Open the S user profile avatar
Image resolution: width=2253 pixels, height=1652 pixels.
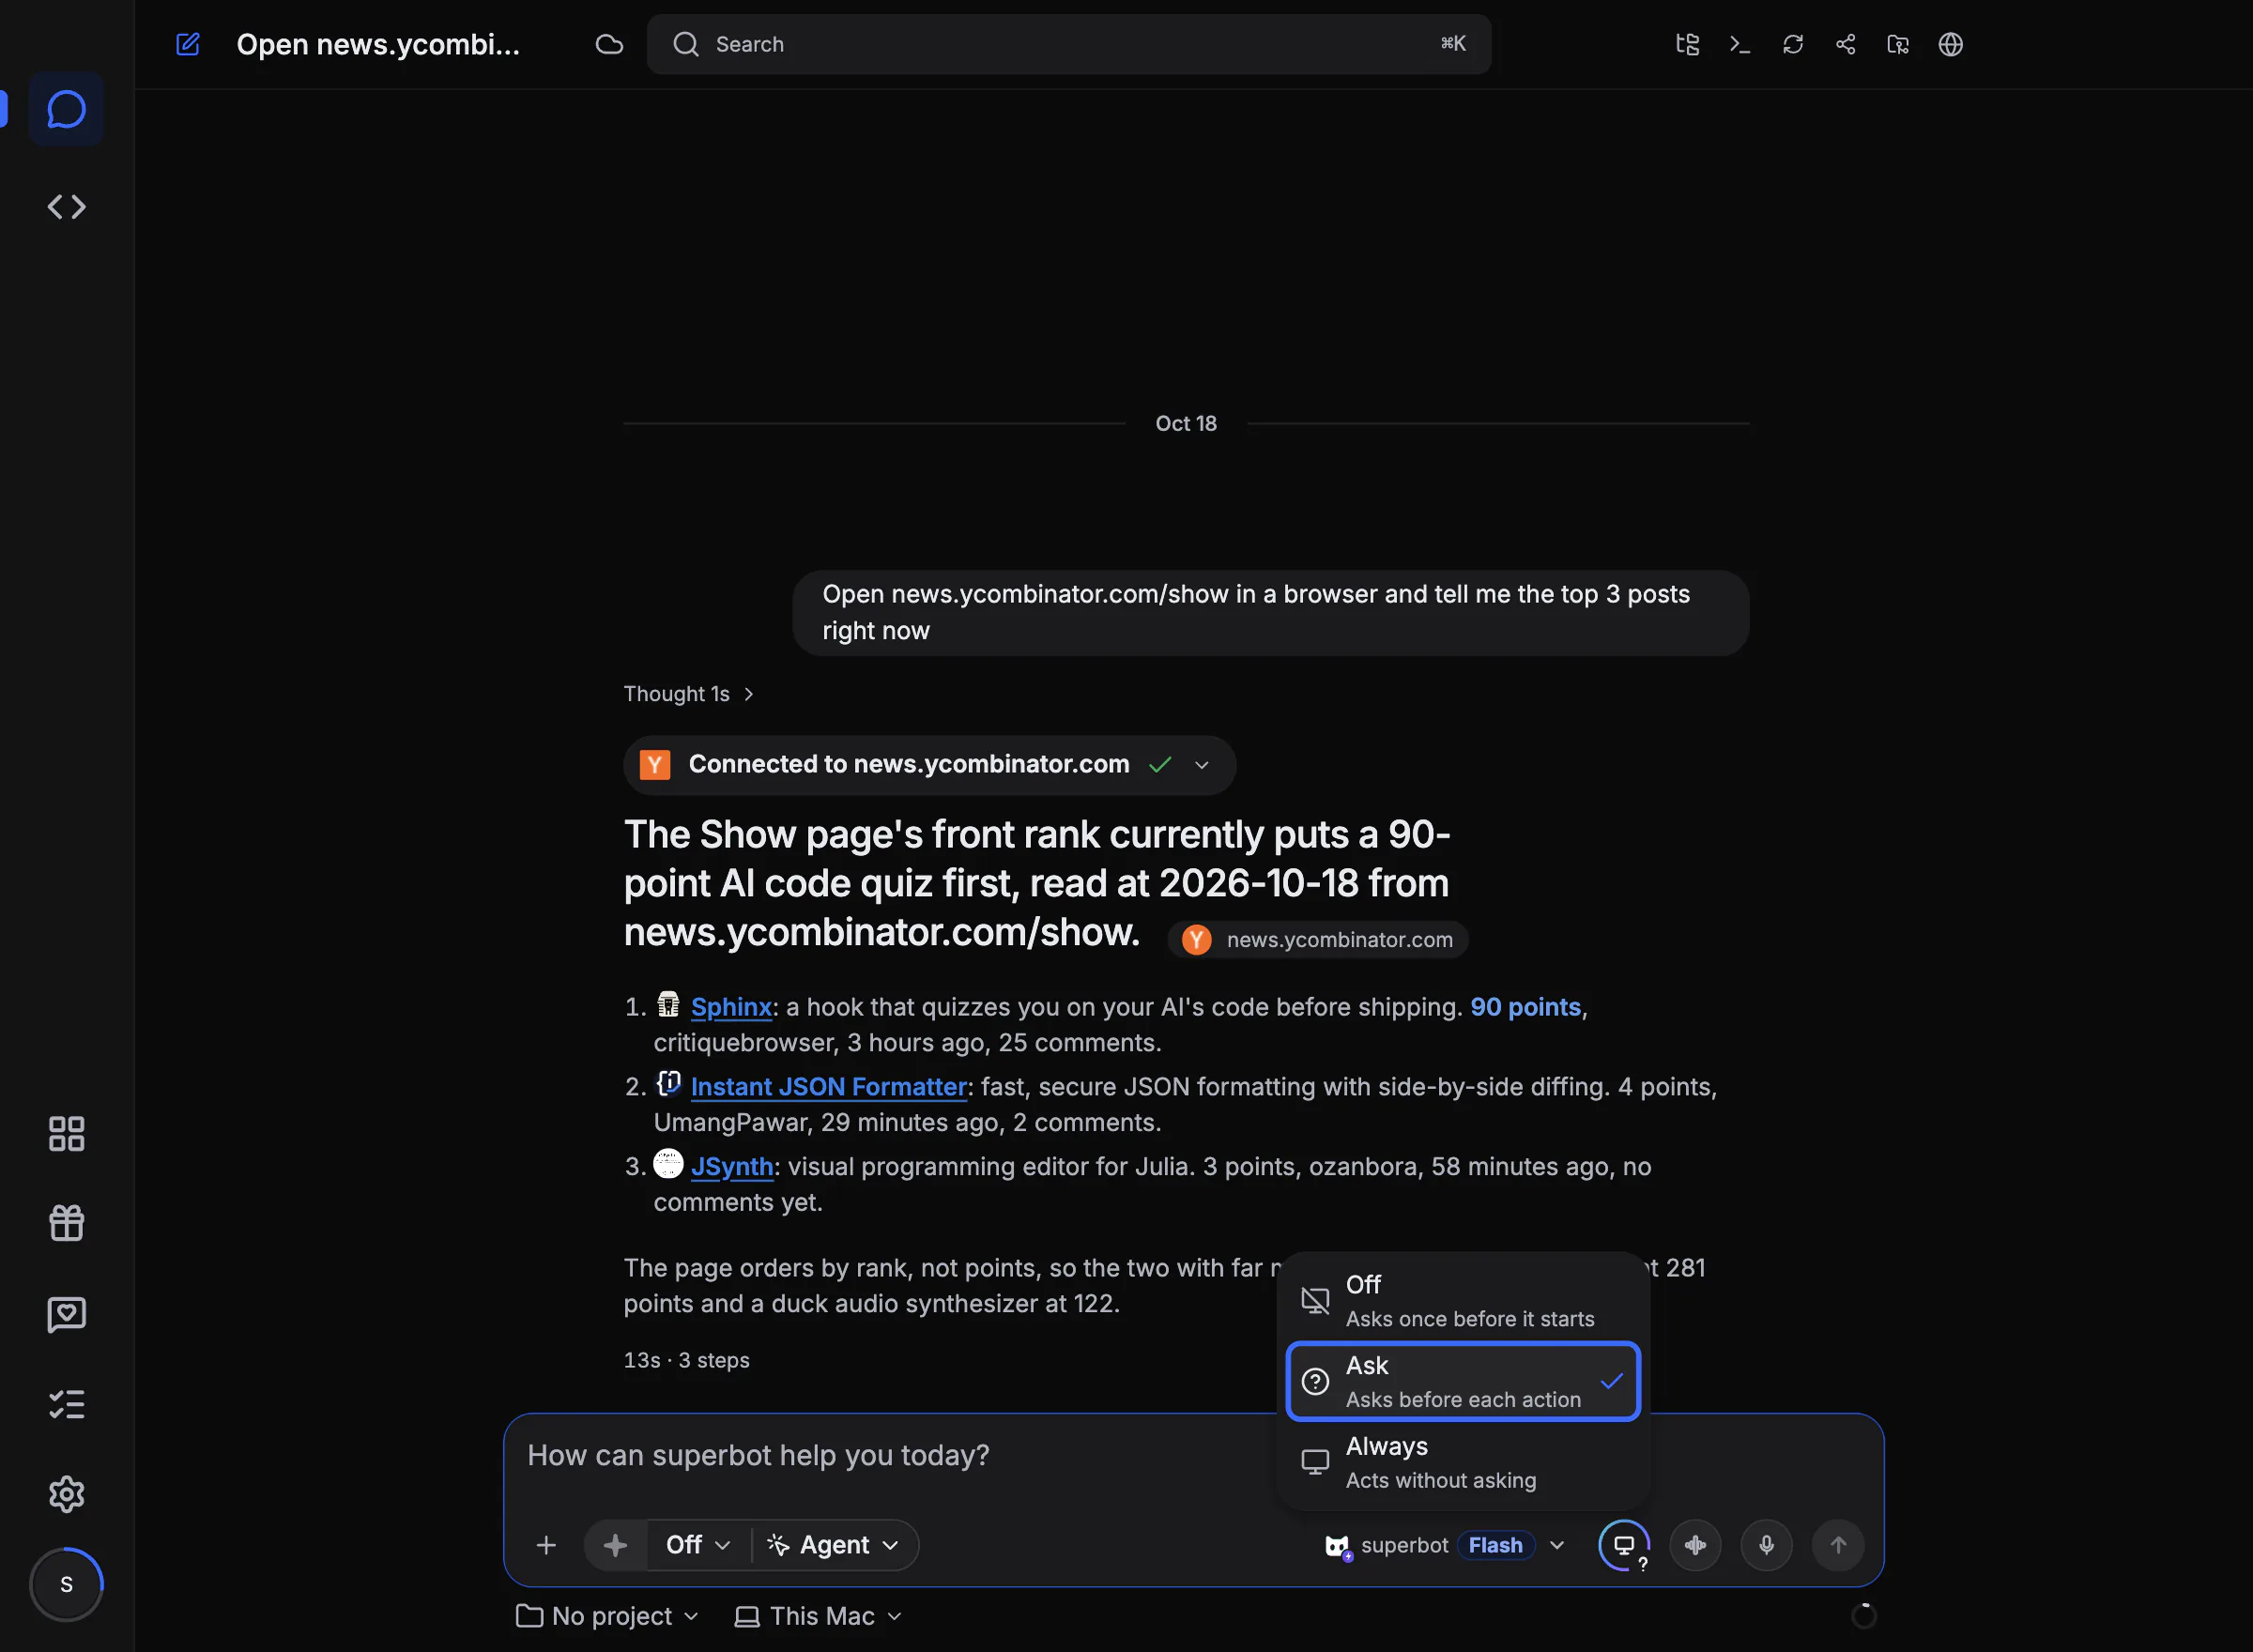66,1584
